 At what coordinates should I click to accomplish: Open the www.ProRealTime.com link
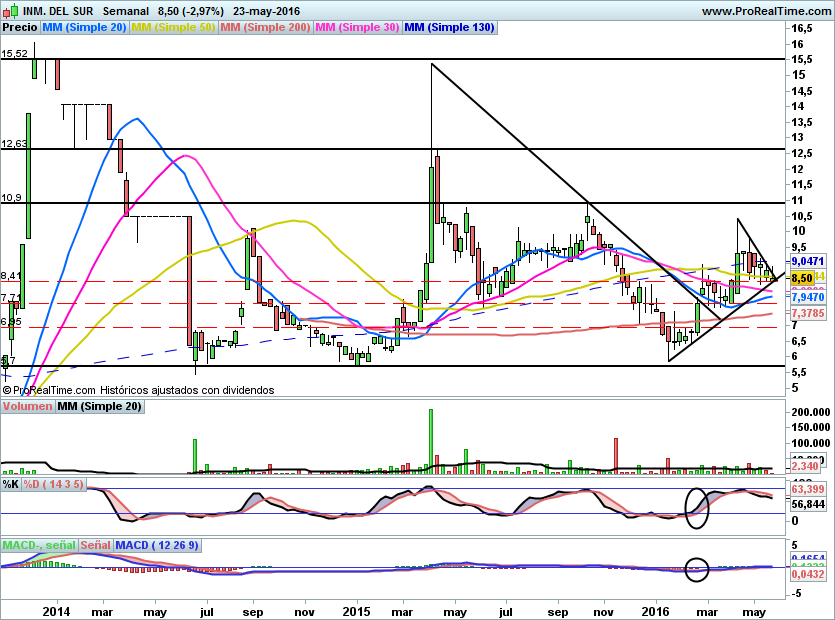click(766, 11)
